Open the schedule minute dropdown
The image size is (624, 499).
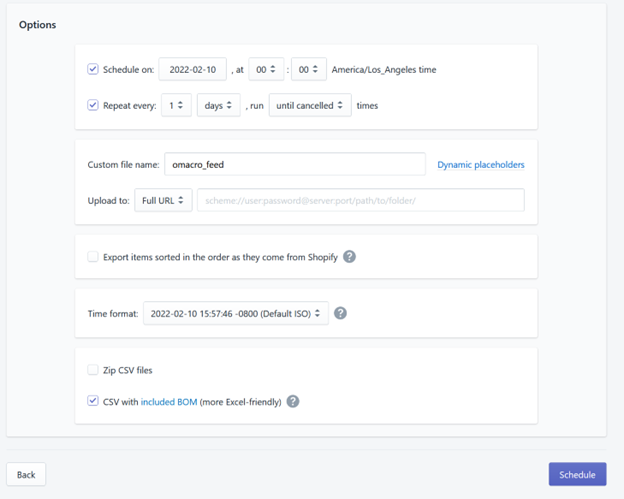click(x=309, y=69)
